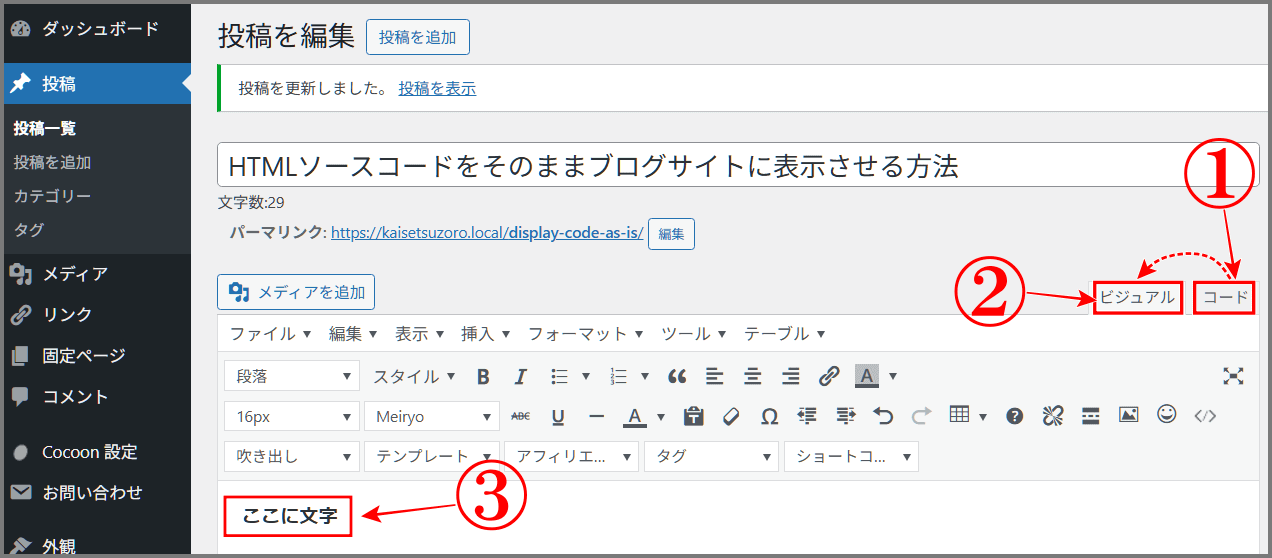
Task: Open the ファイル menu
Action: pyautogui.click(x=271, y=334)
